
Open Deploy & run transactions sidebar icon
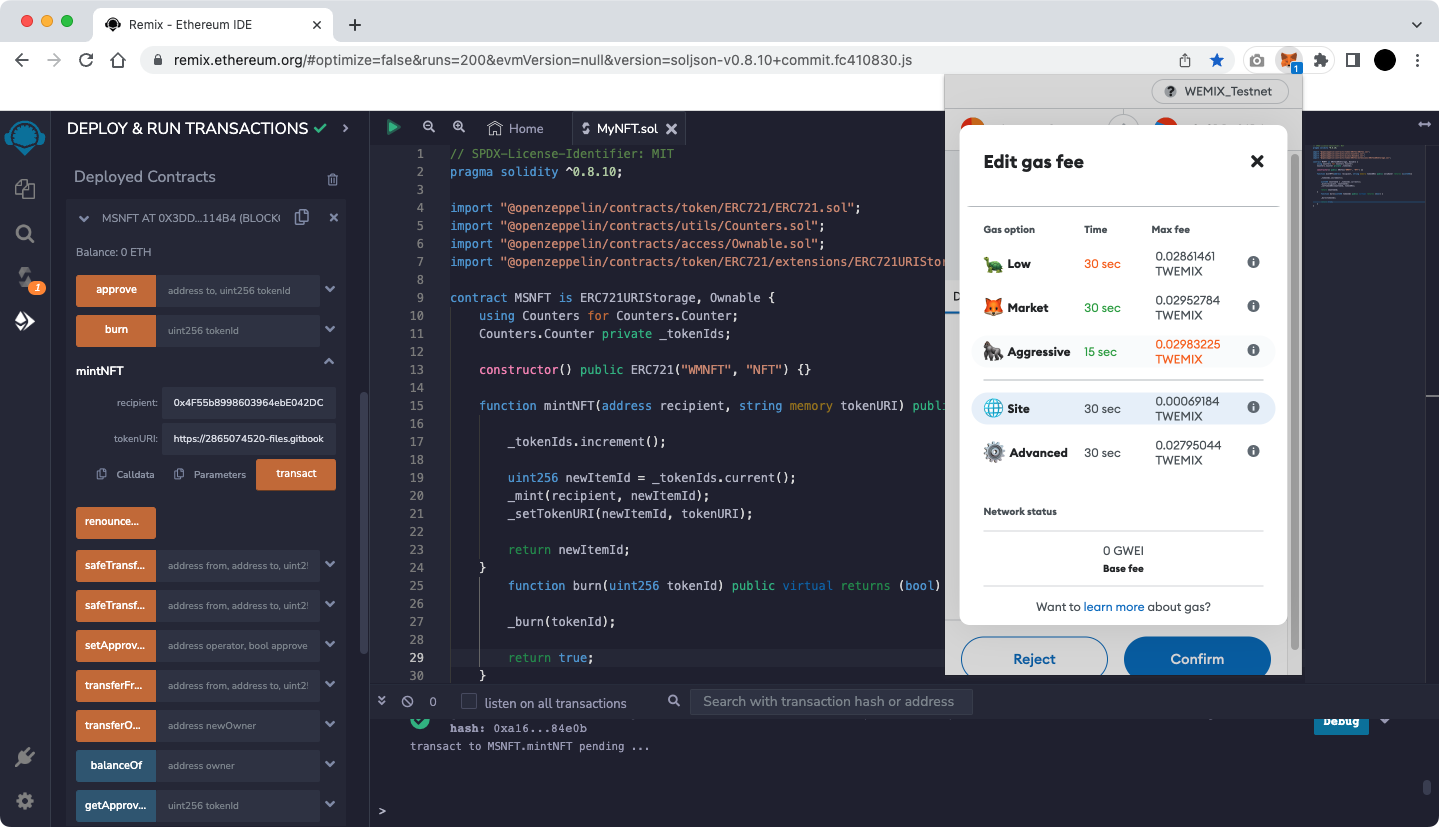coord(25,321)
